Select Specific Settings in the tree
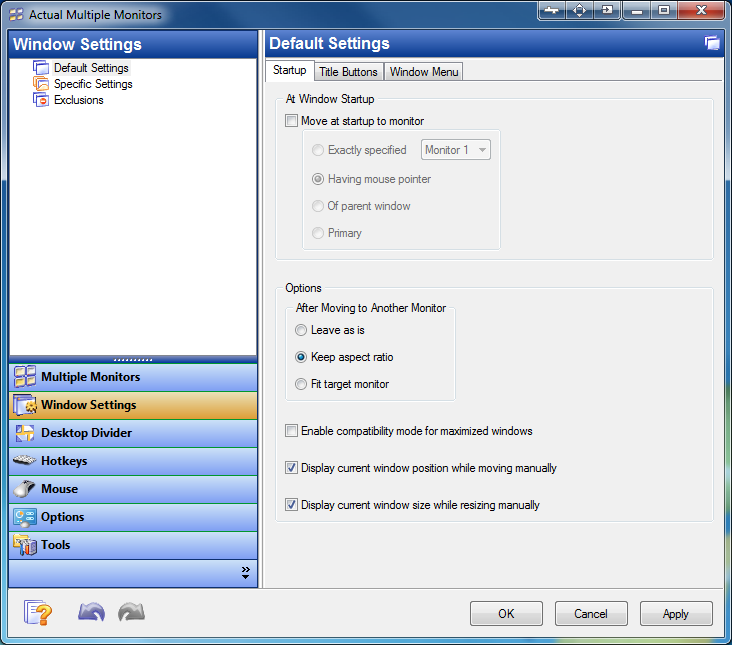 coord(93,84)
